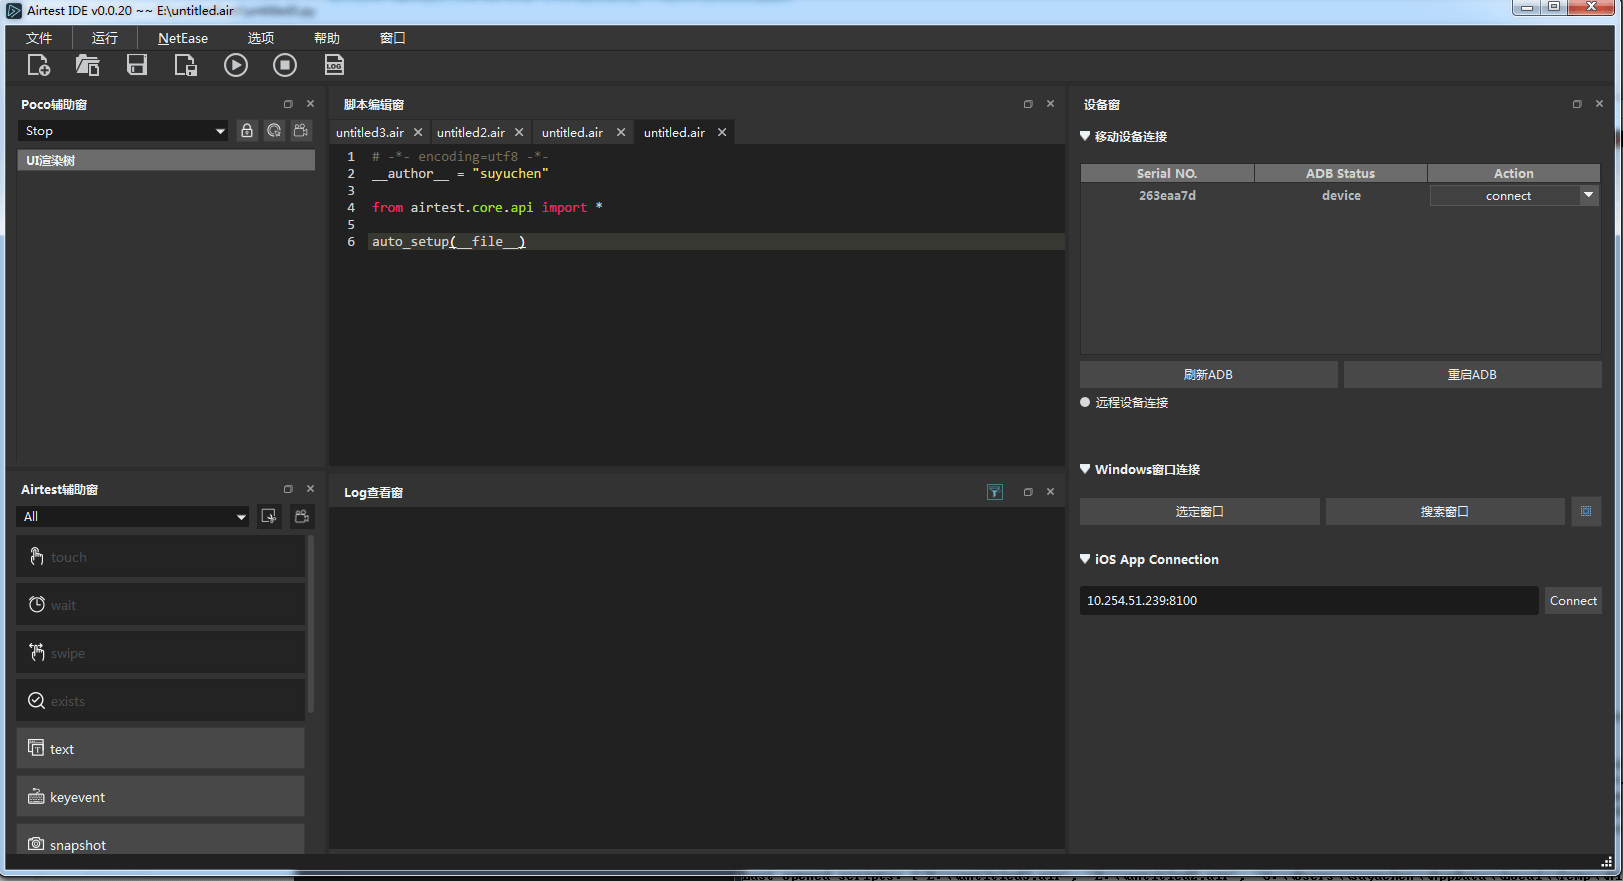Click the 搜索窗口 button

pos(1445,511)
